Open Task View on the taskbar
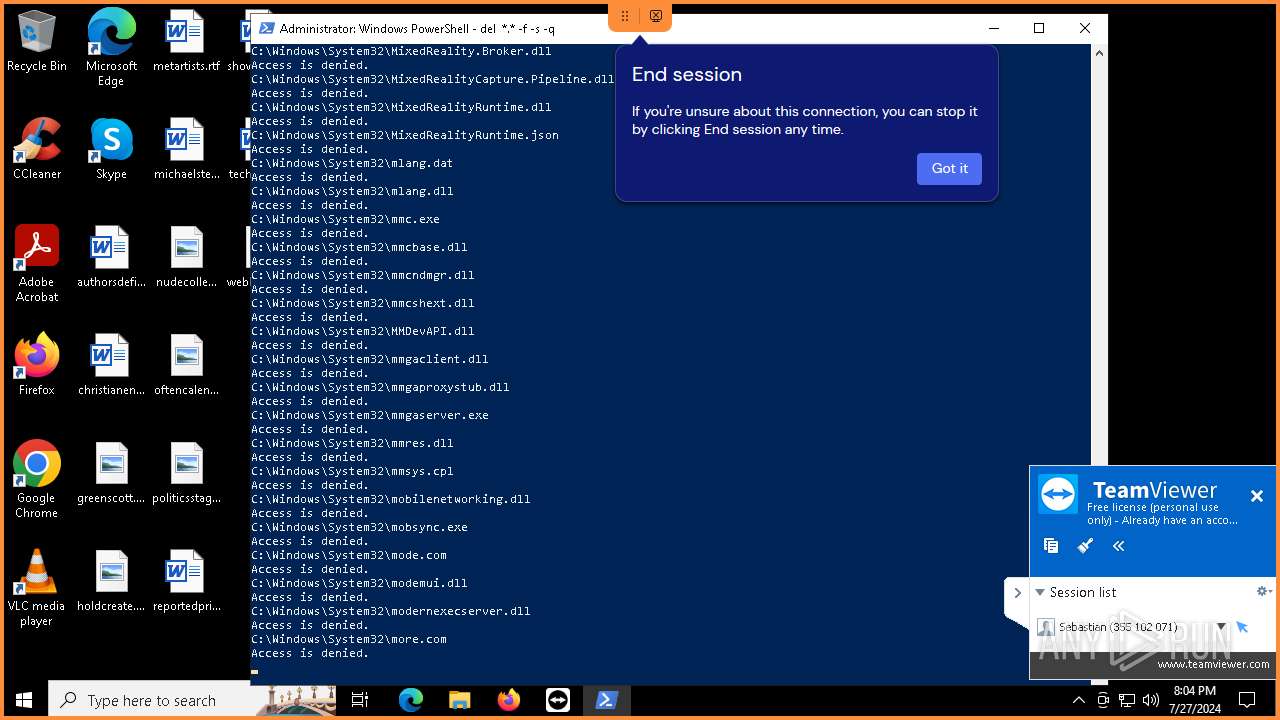 360,700
